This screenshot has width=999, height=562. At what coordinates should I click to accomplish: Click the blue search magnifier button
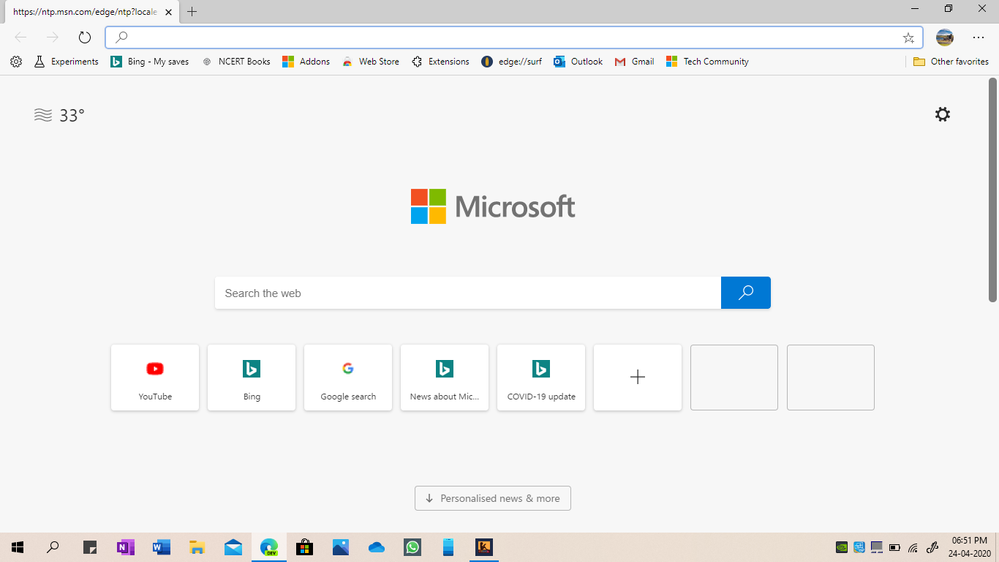click(745, 293)
